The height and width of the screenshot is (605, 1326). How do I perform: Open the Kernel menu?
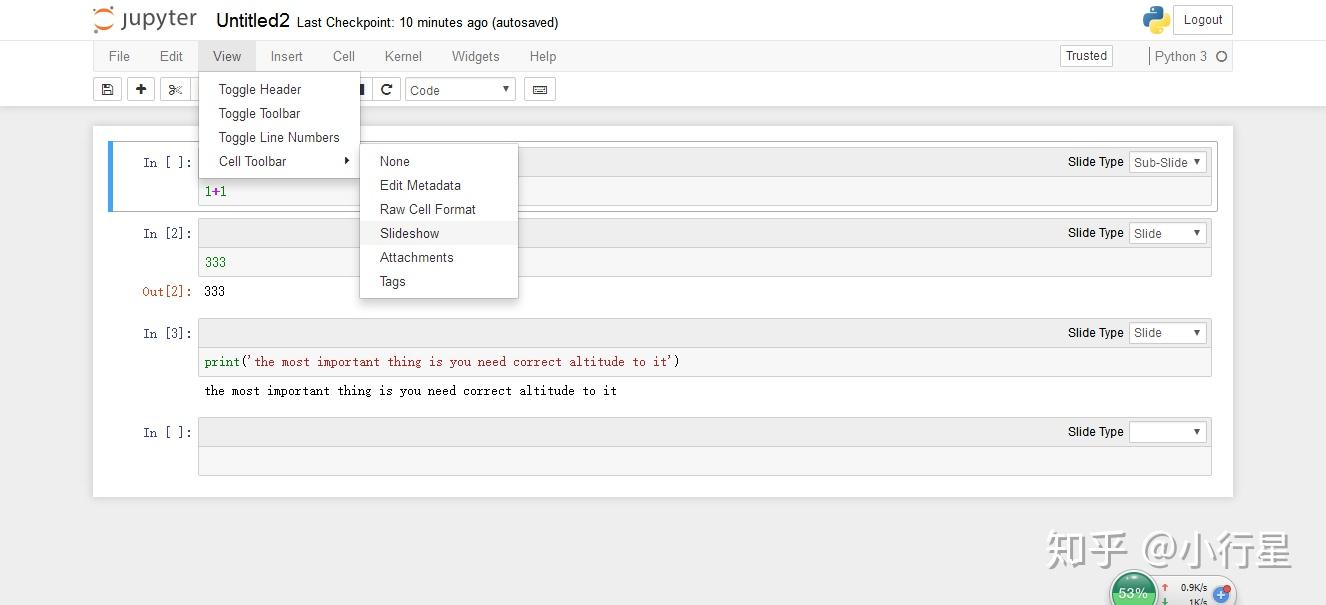pyautogui.click(x=403, y=56)
